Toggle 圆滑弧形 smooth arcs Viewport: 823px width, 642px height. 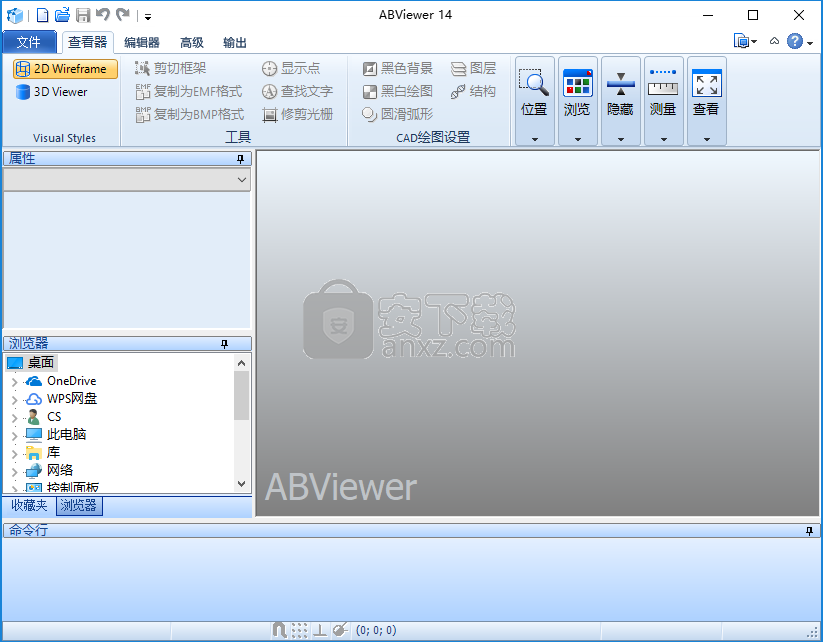tap(397, 114)
